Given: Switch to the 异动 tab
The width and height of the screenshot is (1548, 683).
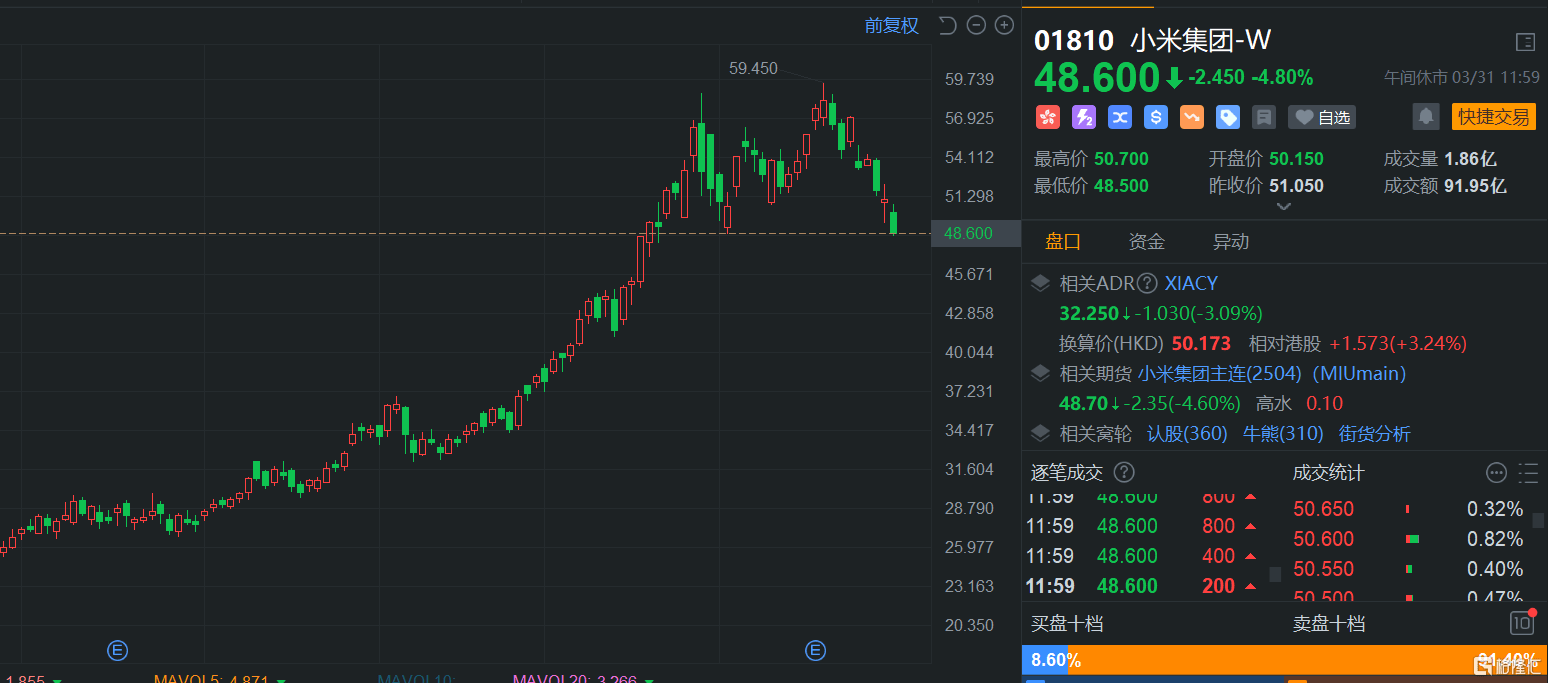Looking at the screenshot, I should [1230, 242].
